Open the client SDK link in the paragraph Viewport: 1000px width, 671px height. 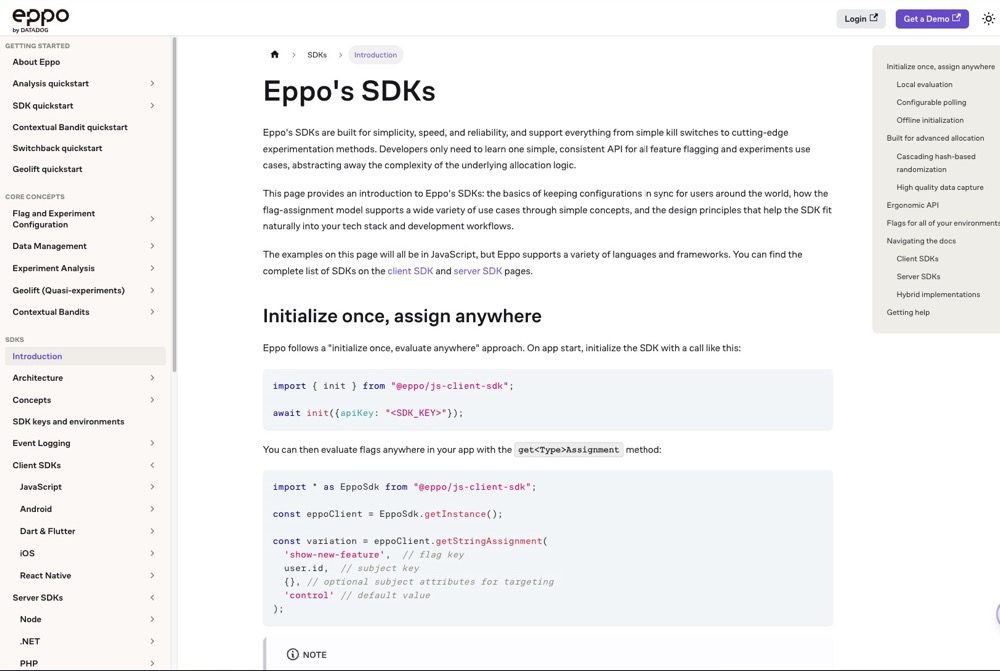coord(410,270)
